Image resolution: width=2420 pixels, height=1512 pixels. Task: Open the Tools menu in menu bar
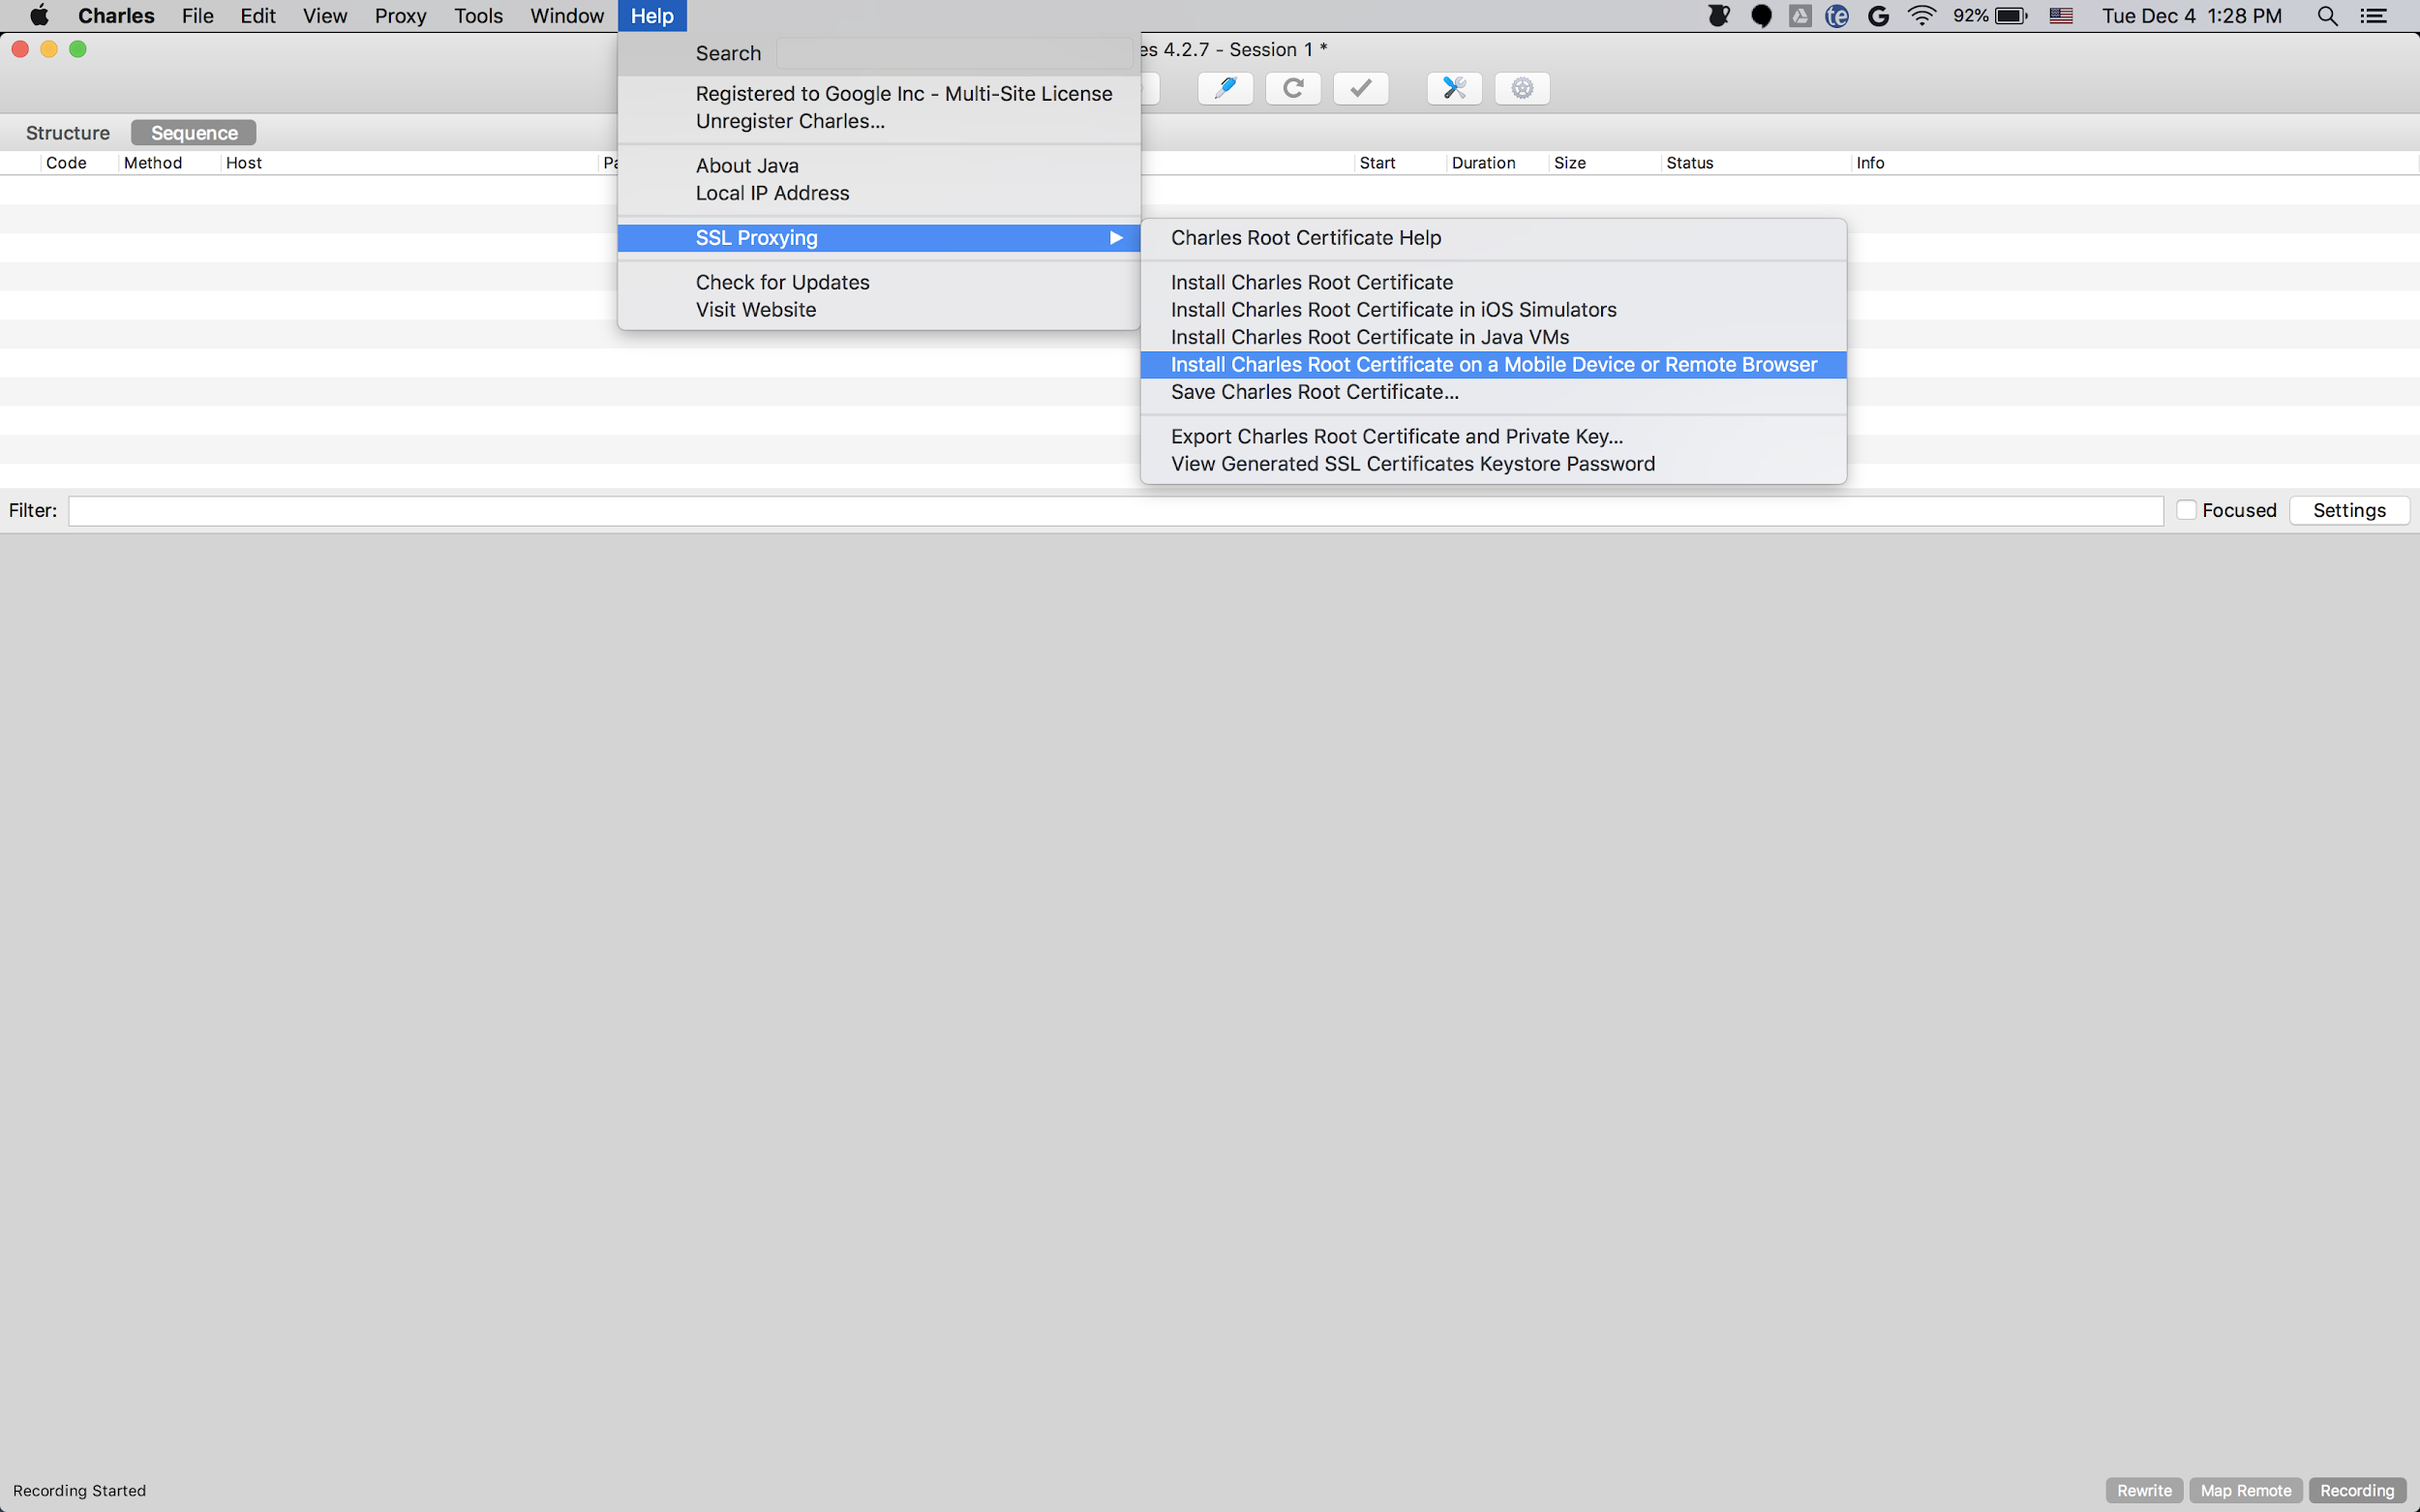point(478,16)
